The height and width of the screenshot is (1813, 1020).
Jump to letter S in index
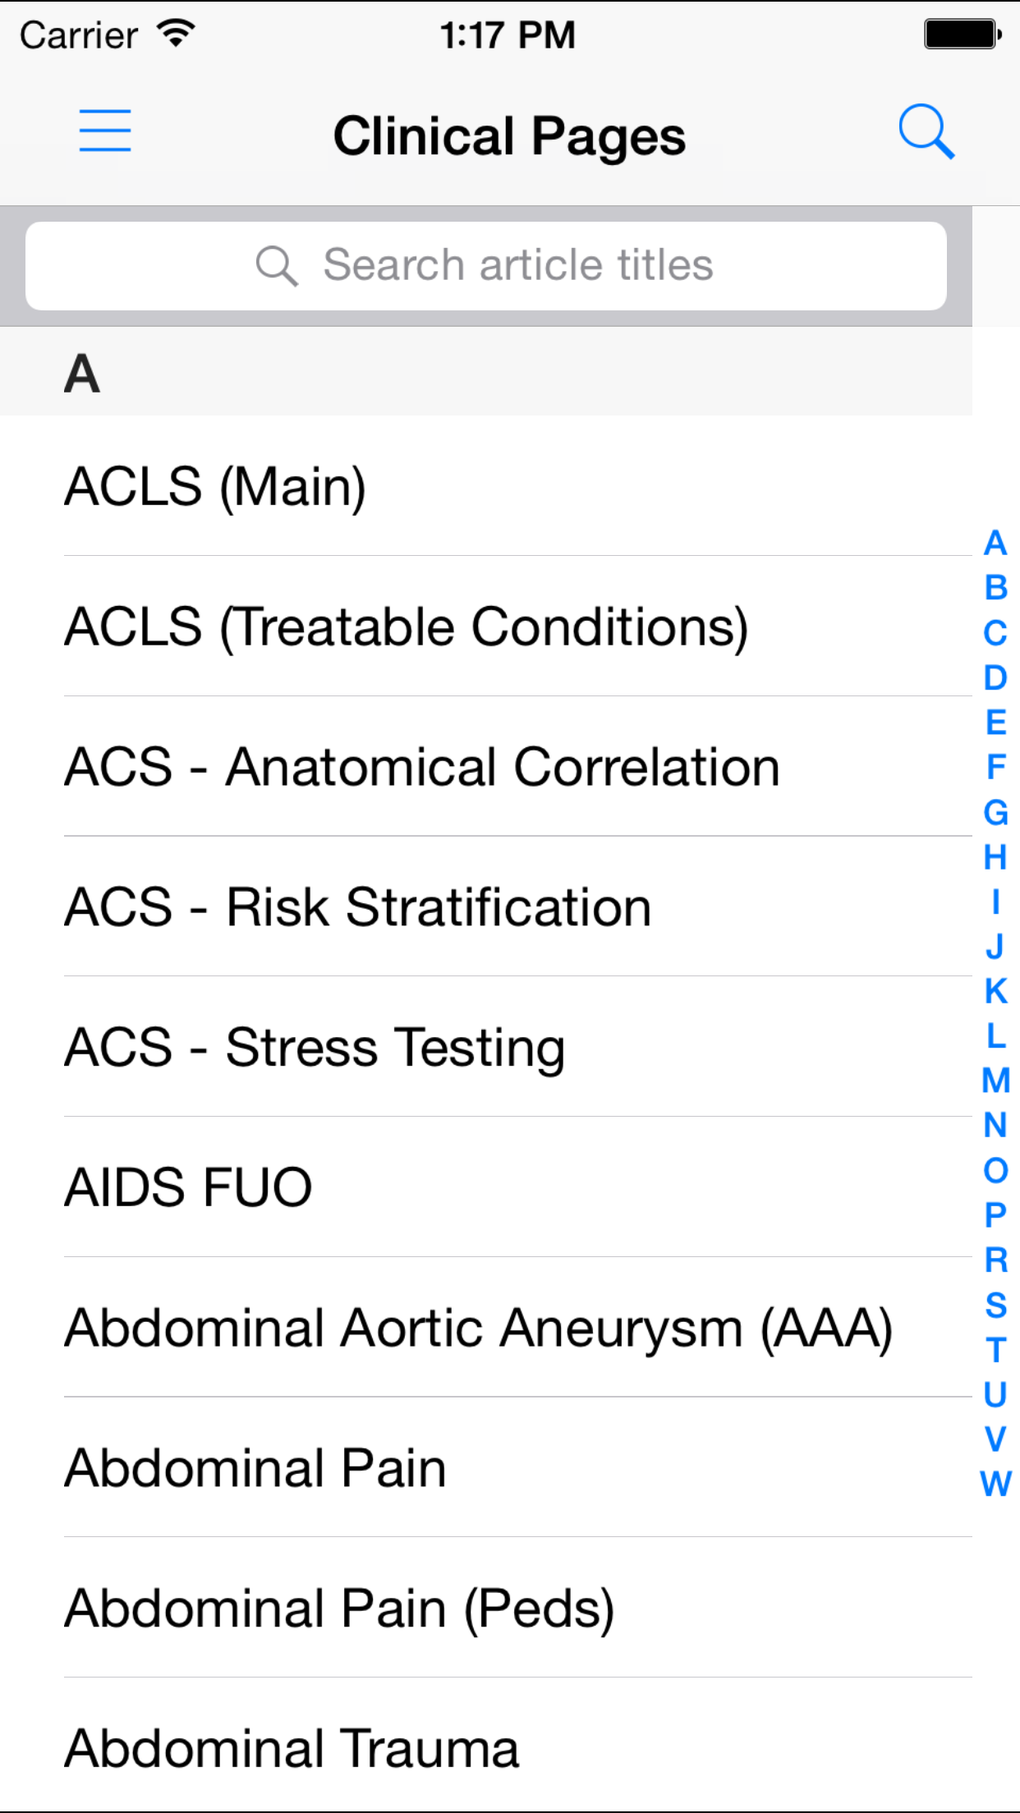[995, 1305]
